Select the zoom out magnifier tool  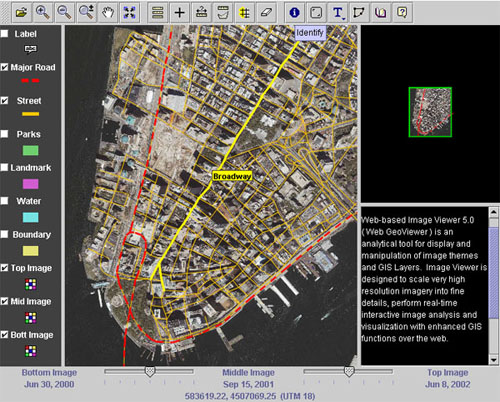tap(64, 13)
